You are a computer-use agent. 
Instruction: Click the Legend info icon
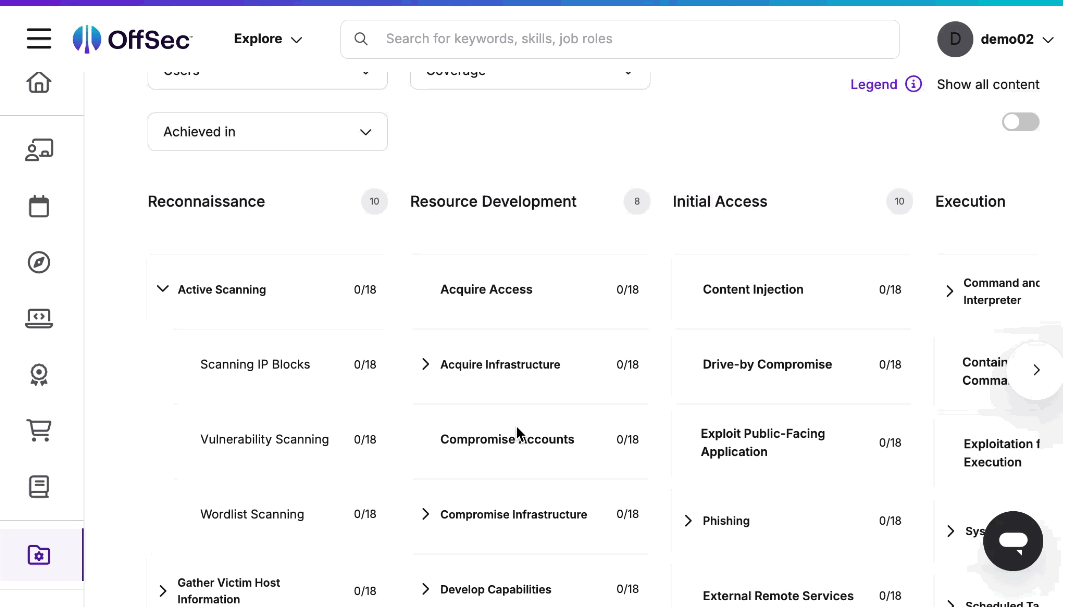(x=913, y=84)
